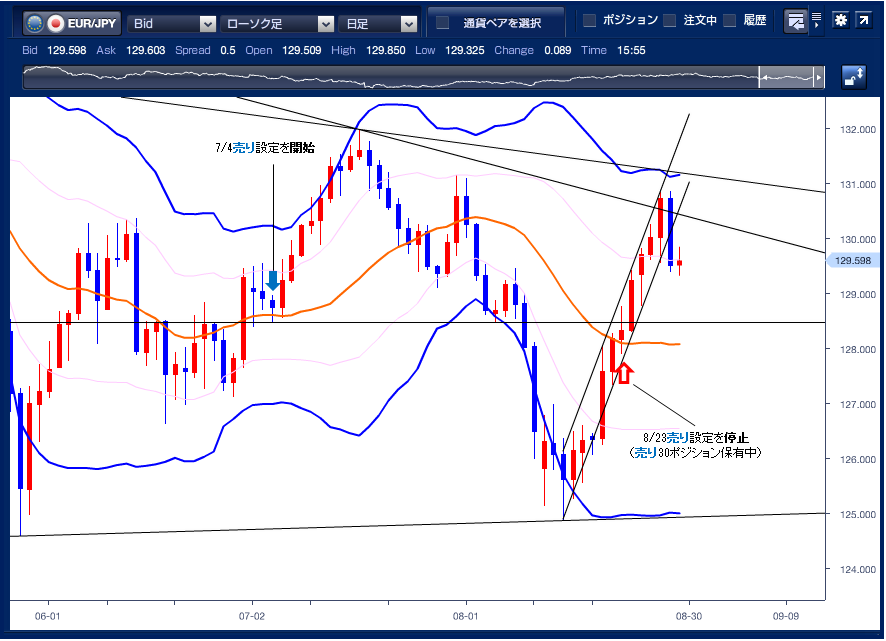Click the Open 129.509 value
886x641 pixels.
(x=302, y=50)
